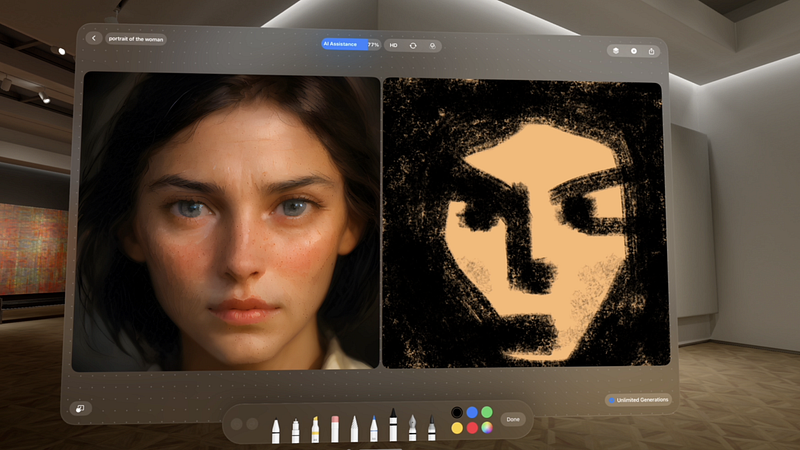Toggle the HD quality option
Viewport: 800px width, 450px height.
pos(393,45)
